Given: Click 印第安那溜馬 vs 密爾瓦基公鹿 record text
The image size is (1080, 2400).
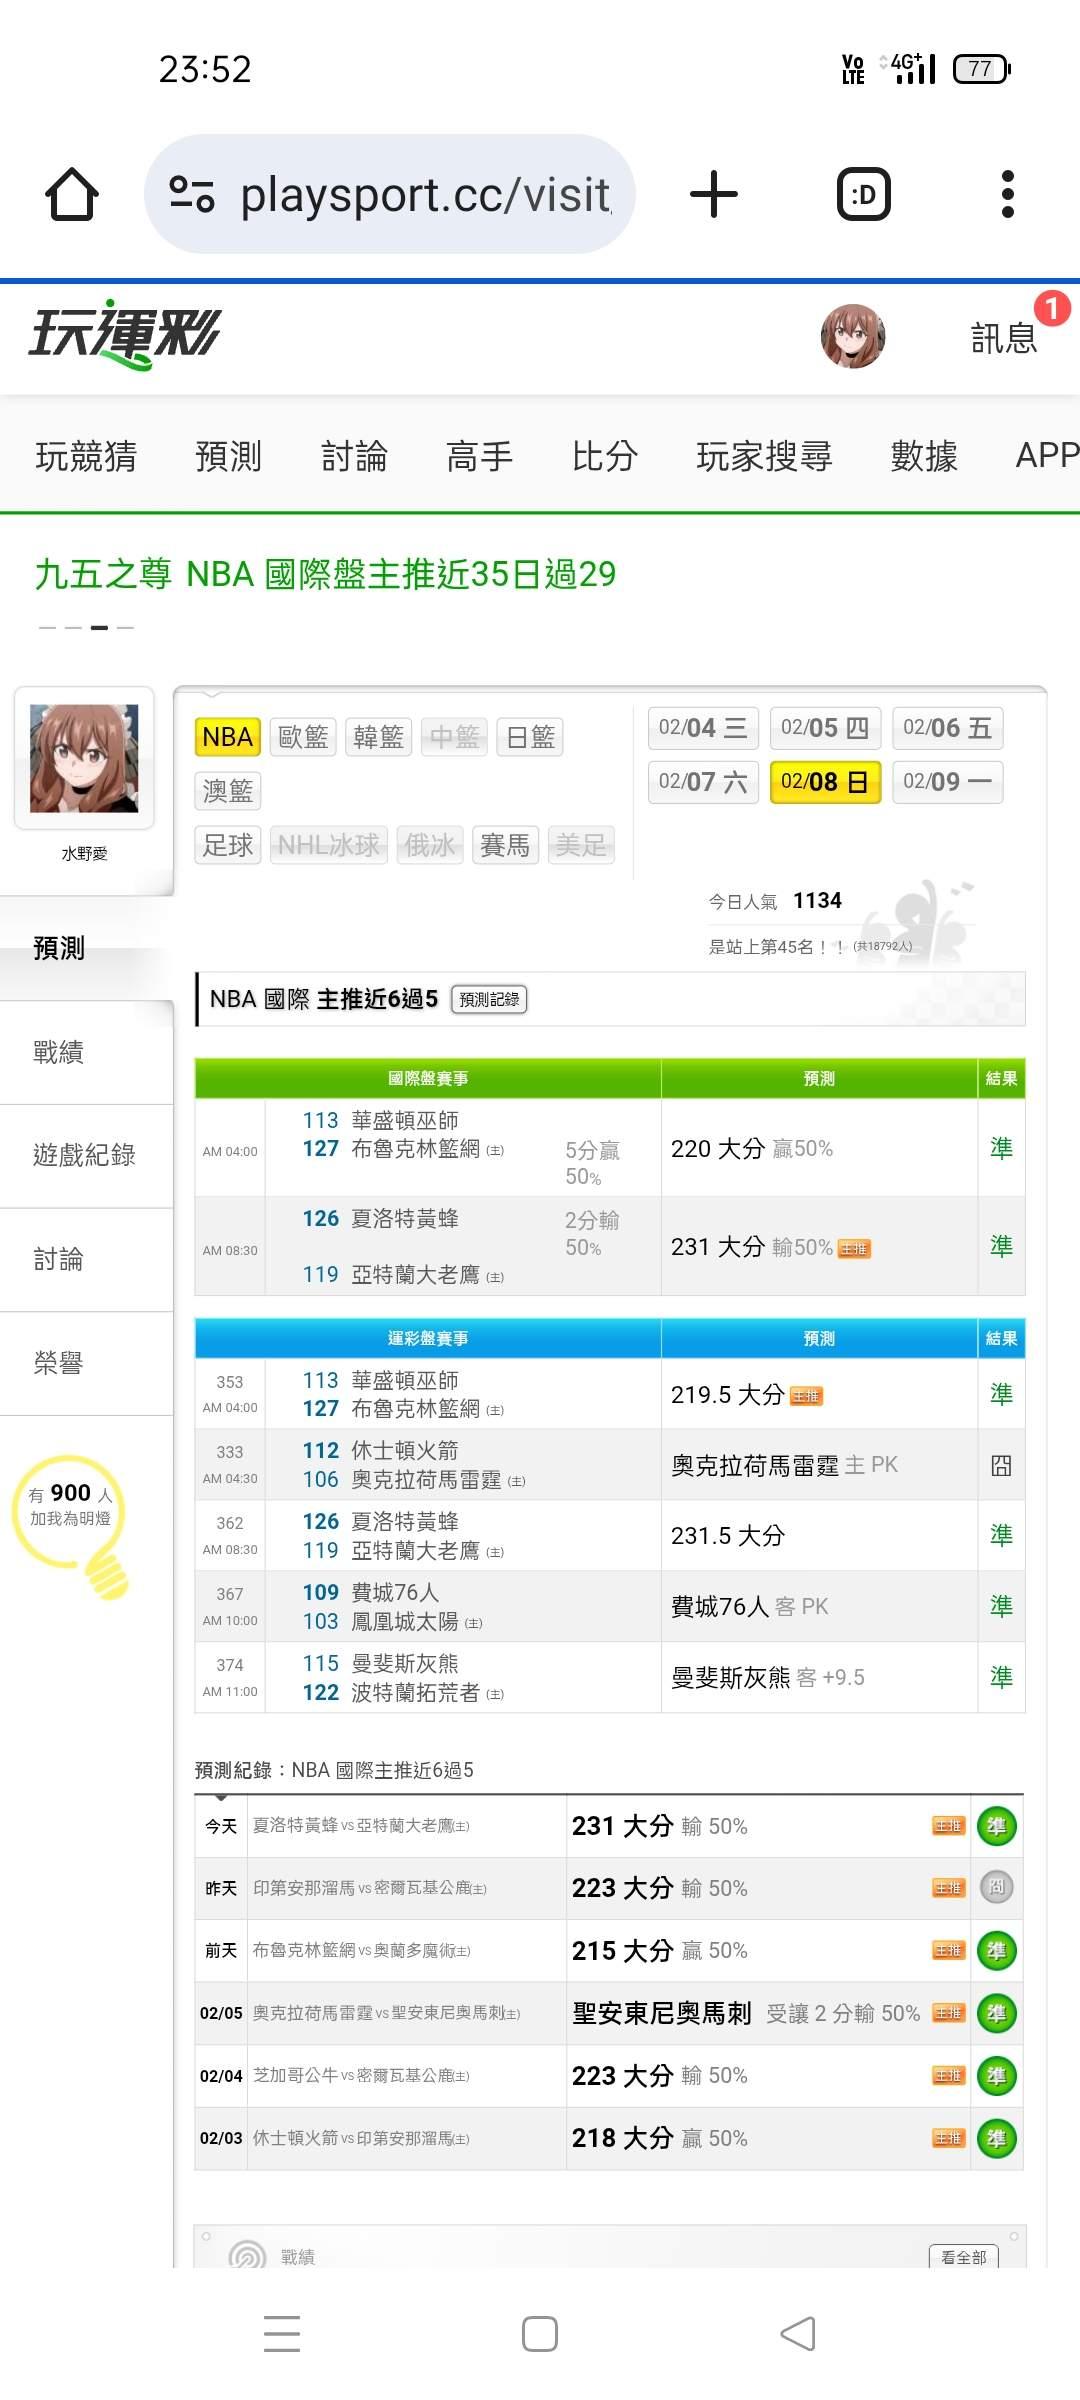Looking at the screenshot, I should (x=370, y=1888).
